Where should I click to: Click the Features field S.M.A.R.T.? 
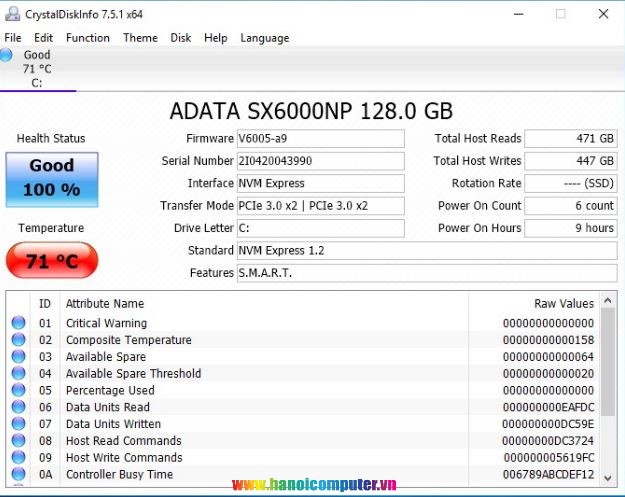coord(427,273)
